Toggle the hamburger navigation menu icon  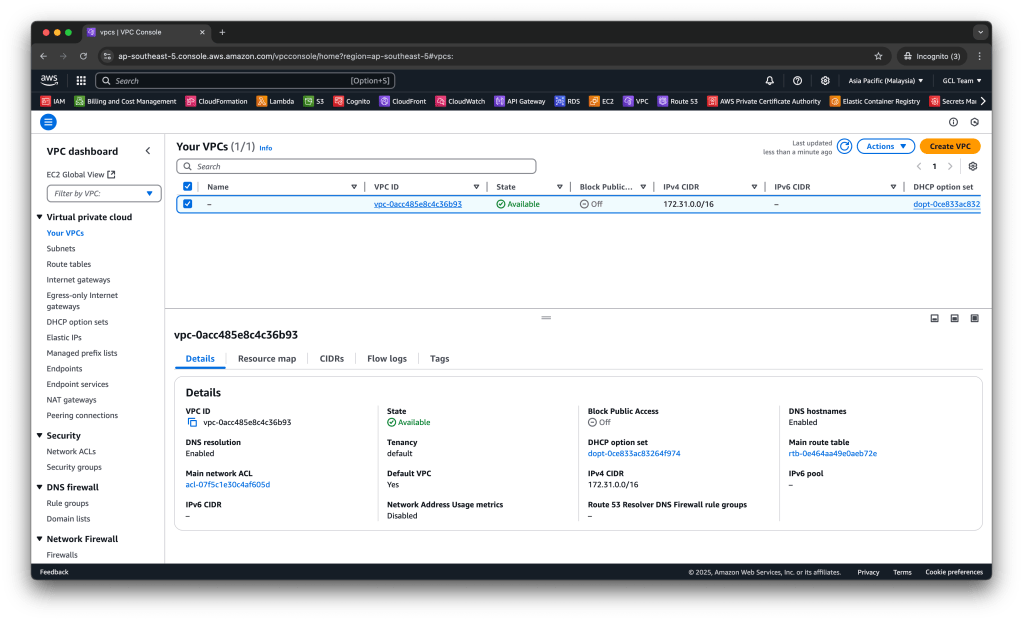[48, 122]
